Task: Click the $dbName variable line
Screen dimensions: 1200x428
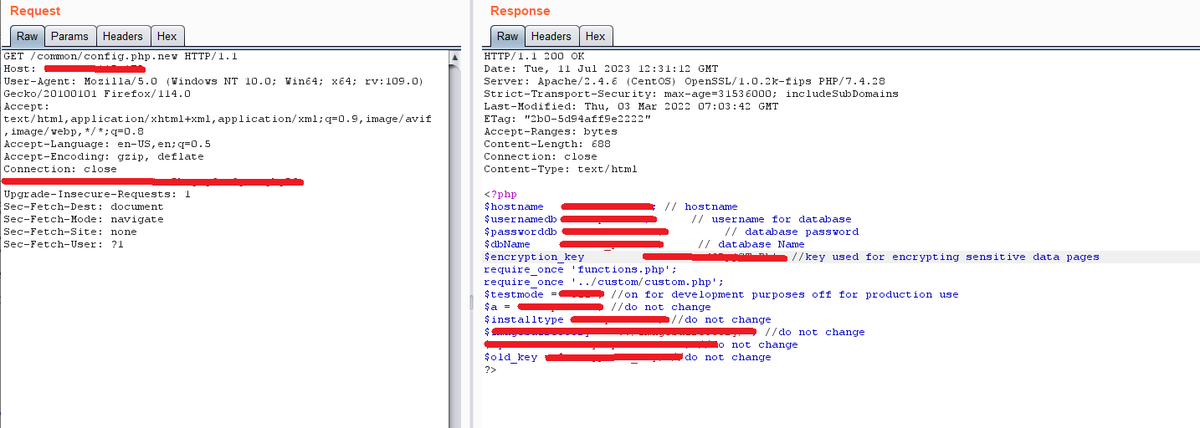Action: click(643, 244)
